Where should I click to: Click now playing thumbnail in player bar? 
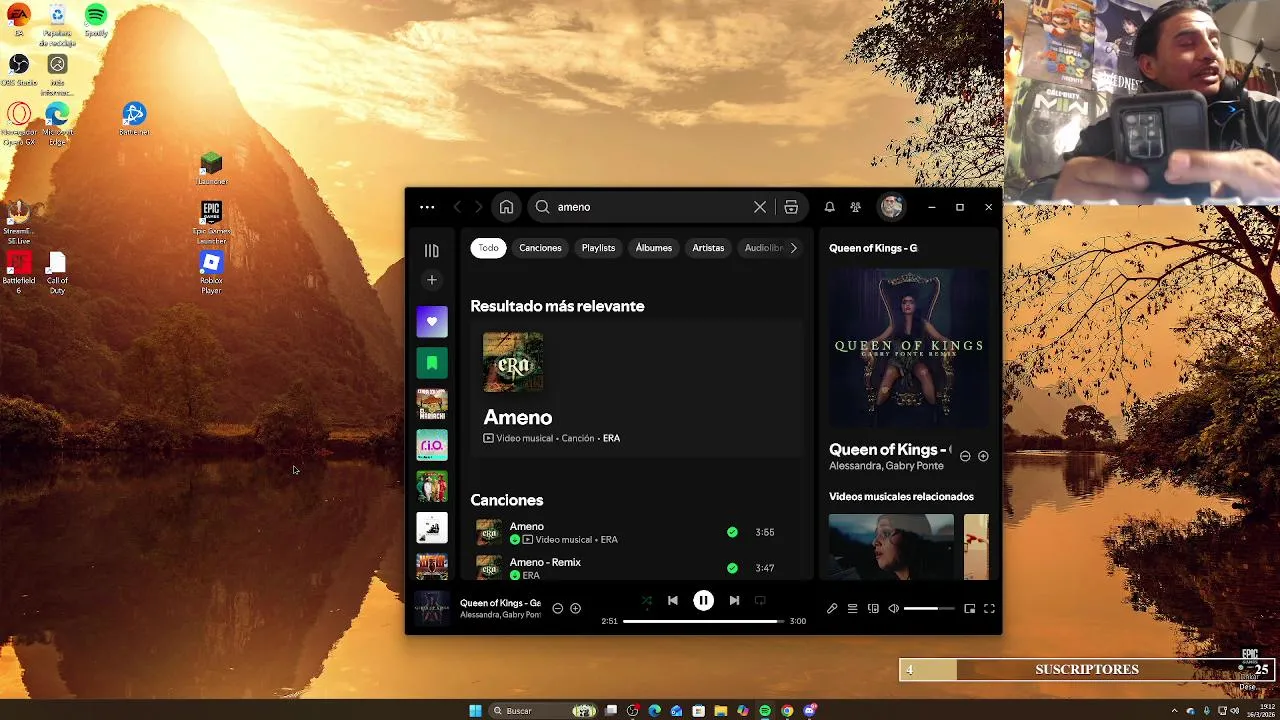pos(432,608)
